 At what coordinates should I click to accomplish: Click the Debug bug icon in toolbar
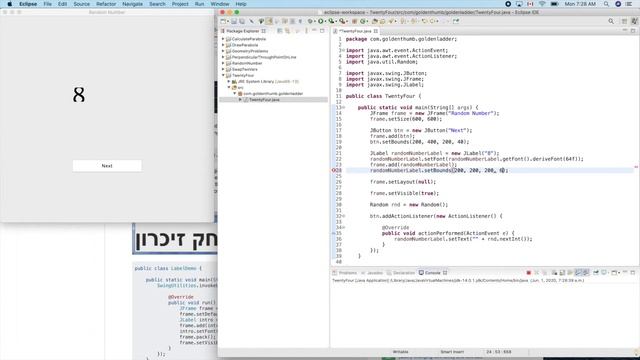[x=311, y=21]
